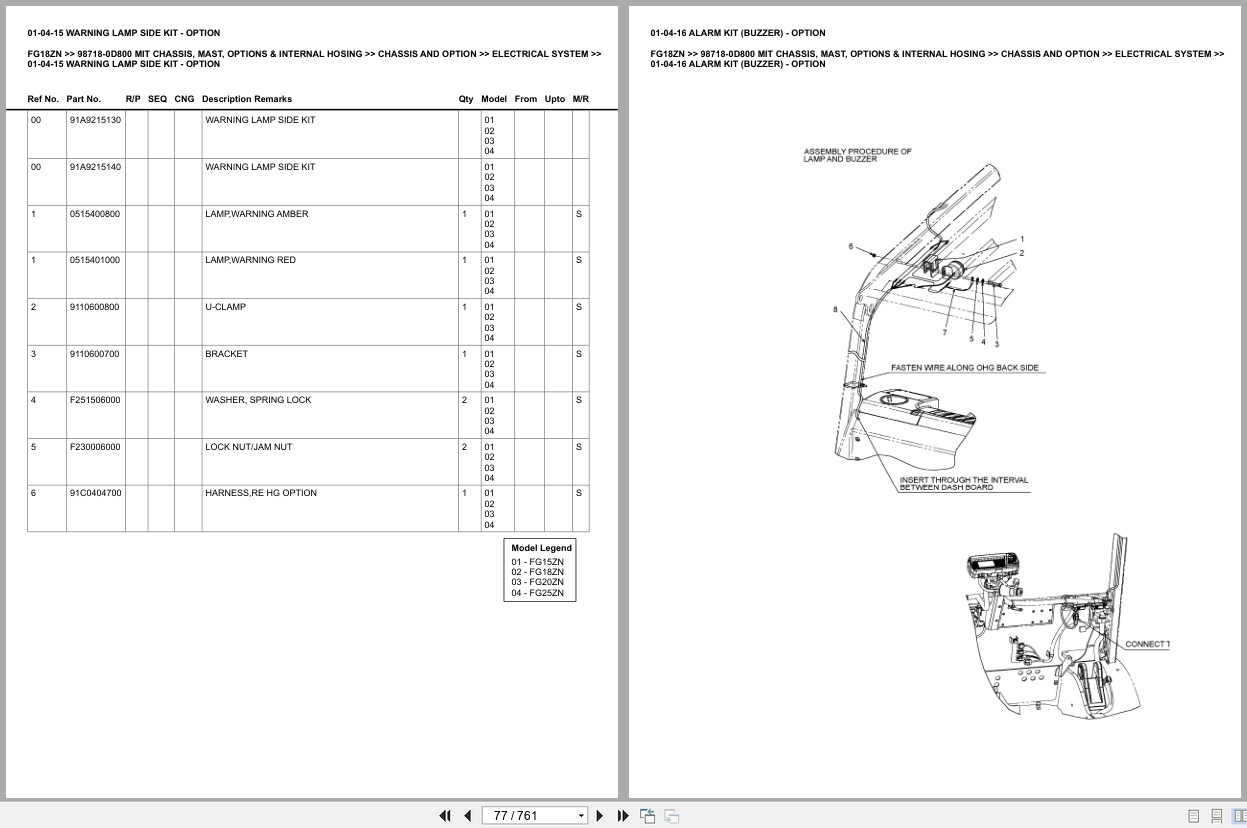Click the LAMP,WARNING RED description

[x=251, y=260]
